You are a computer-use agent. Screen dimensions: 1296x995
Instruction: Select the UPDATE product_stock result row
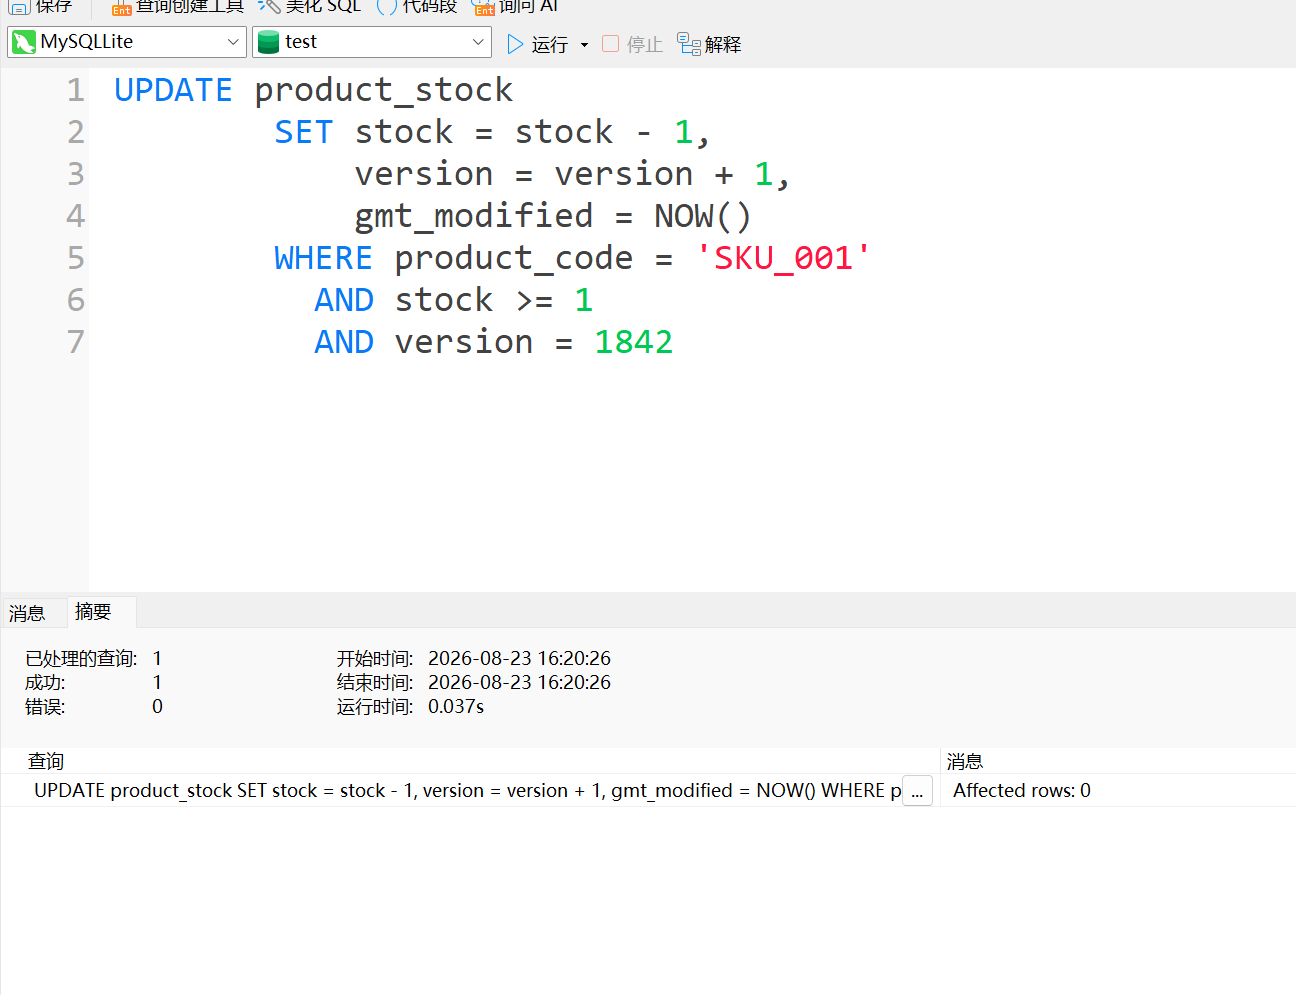click(x=470, y=790)
